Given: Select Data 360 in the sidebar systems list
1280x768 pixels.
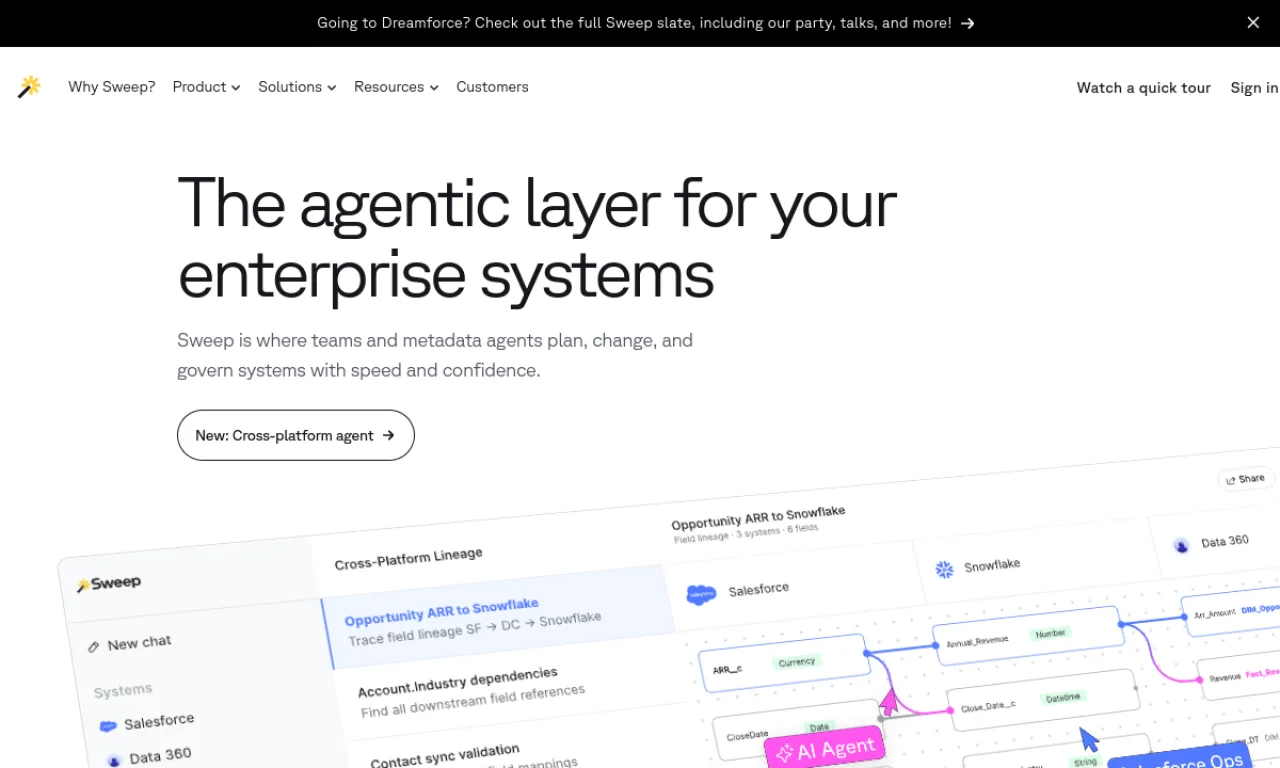Looking at the screenshot, I should [148, 757].
